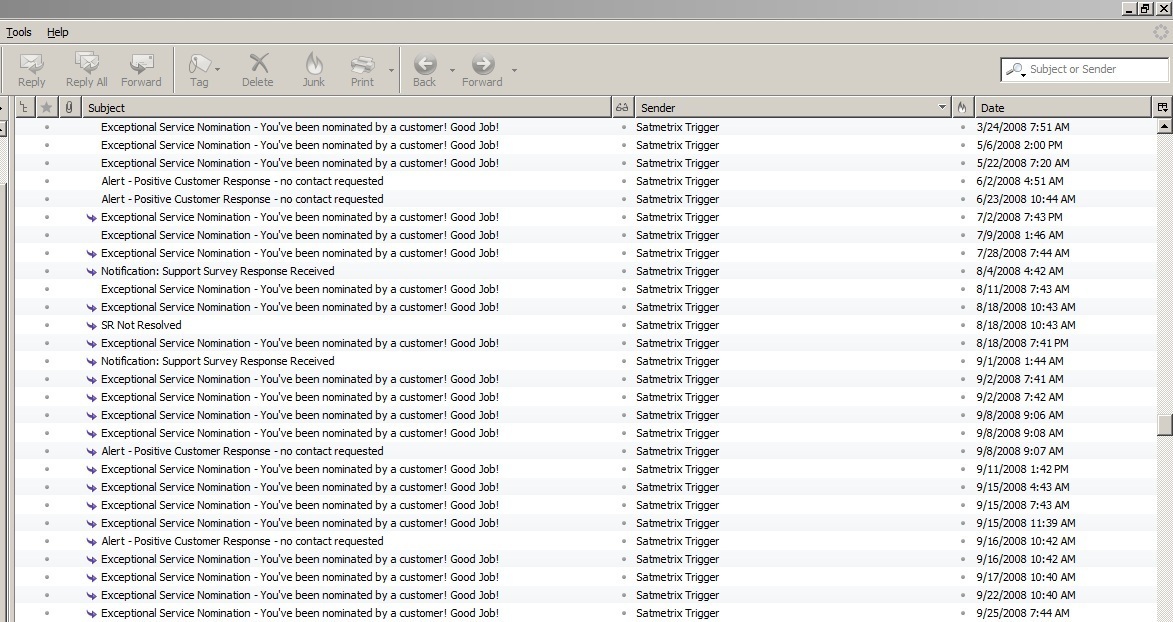
Task: Sort by the attachment paperclip column
Action: [69, 107]
